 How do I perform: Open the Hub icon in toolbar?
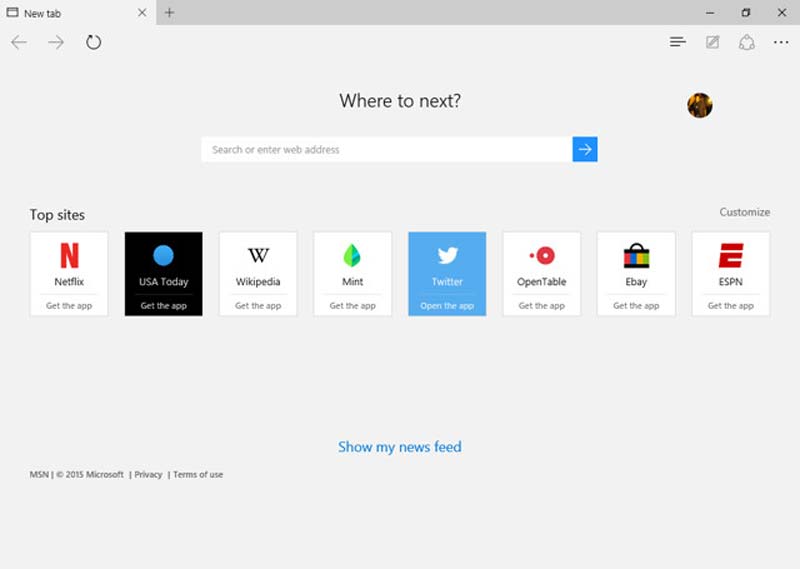click(678, 42)
